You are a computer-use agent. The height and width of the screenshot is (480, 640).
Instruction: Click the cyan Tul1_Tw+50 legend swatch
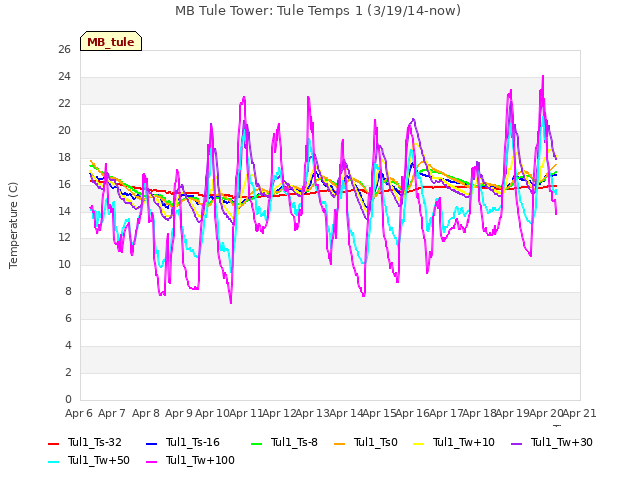[53, 462]
